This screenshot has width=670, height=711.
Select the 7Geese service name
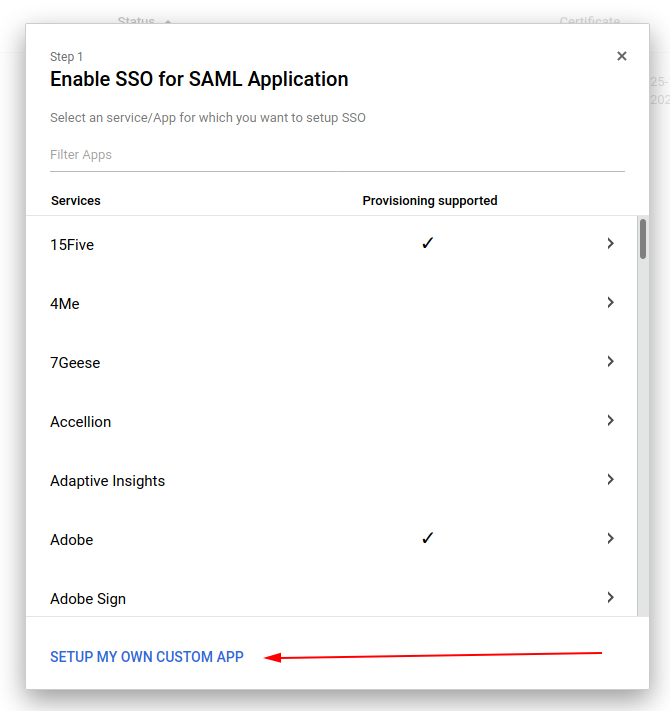click(x=75, y=363)
